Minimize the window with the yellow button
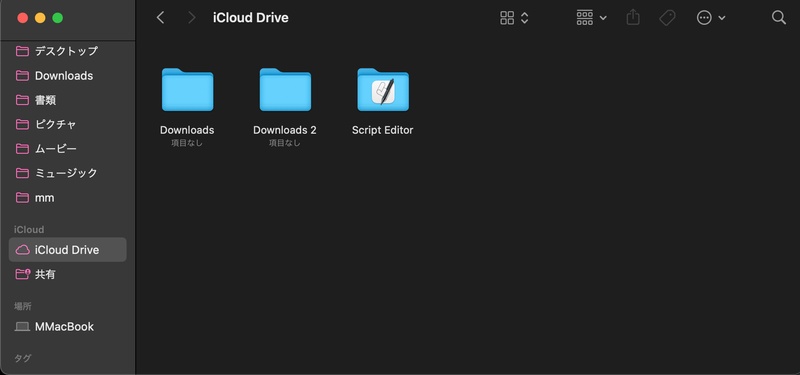 [x=40, y=18]
